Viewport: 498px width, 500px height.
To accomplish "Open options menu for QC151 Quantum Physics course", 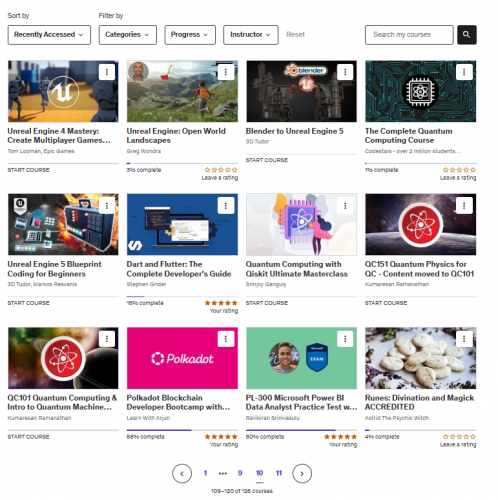I will (x=464, y=206).
